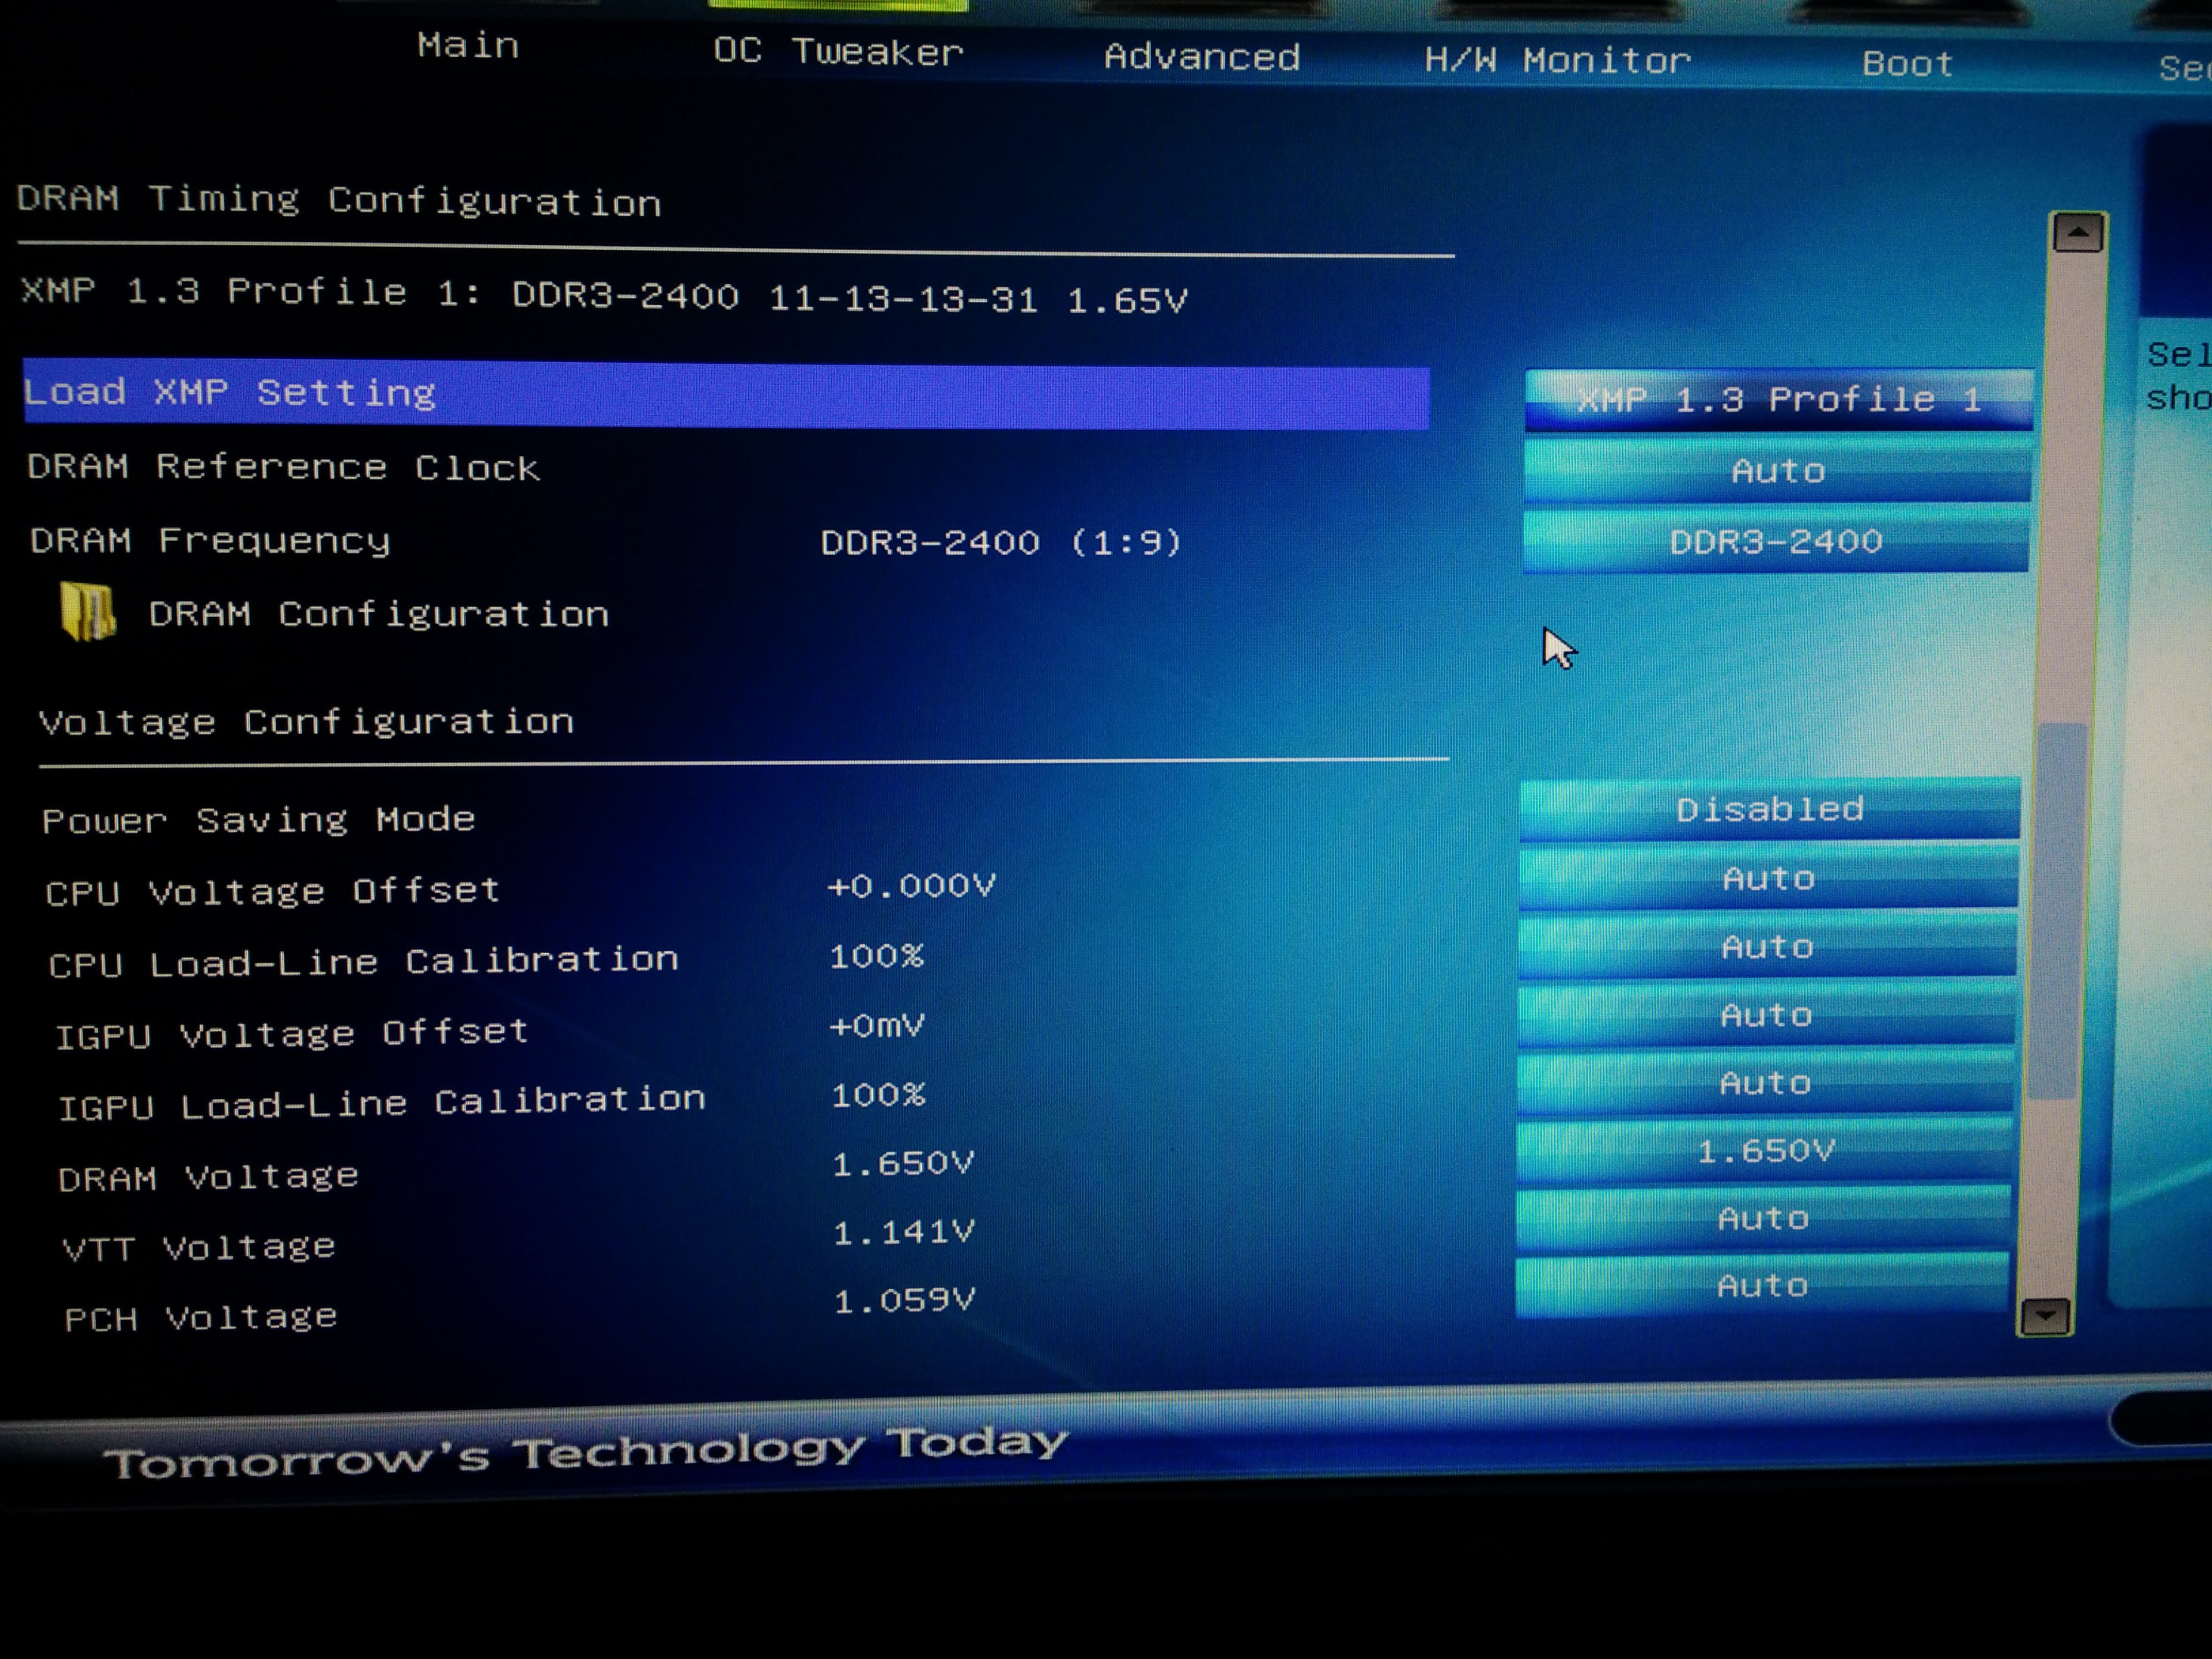Select the IGPU Voltage Offset label

(x=291, y=1034)
